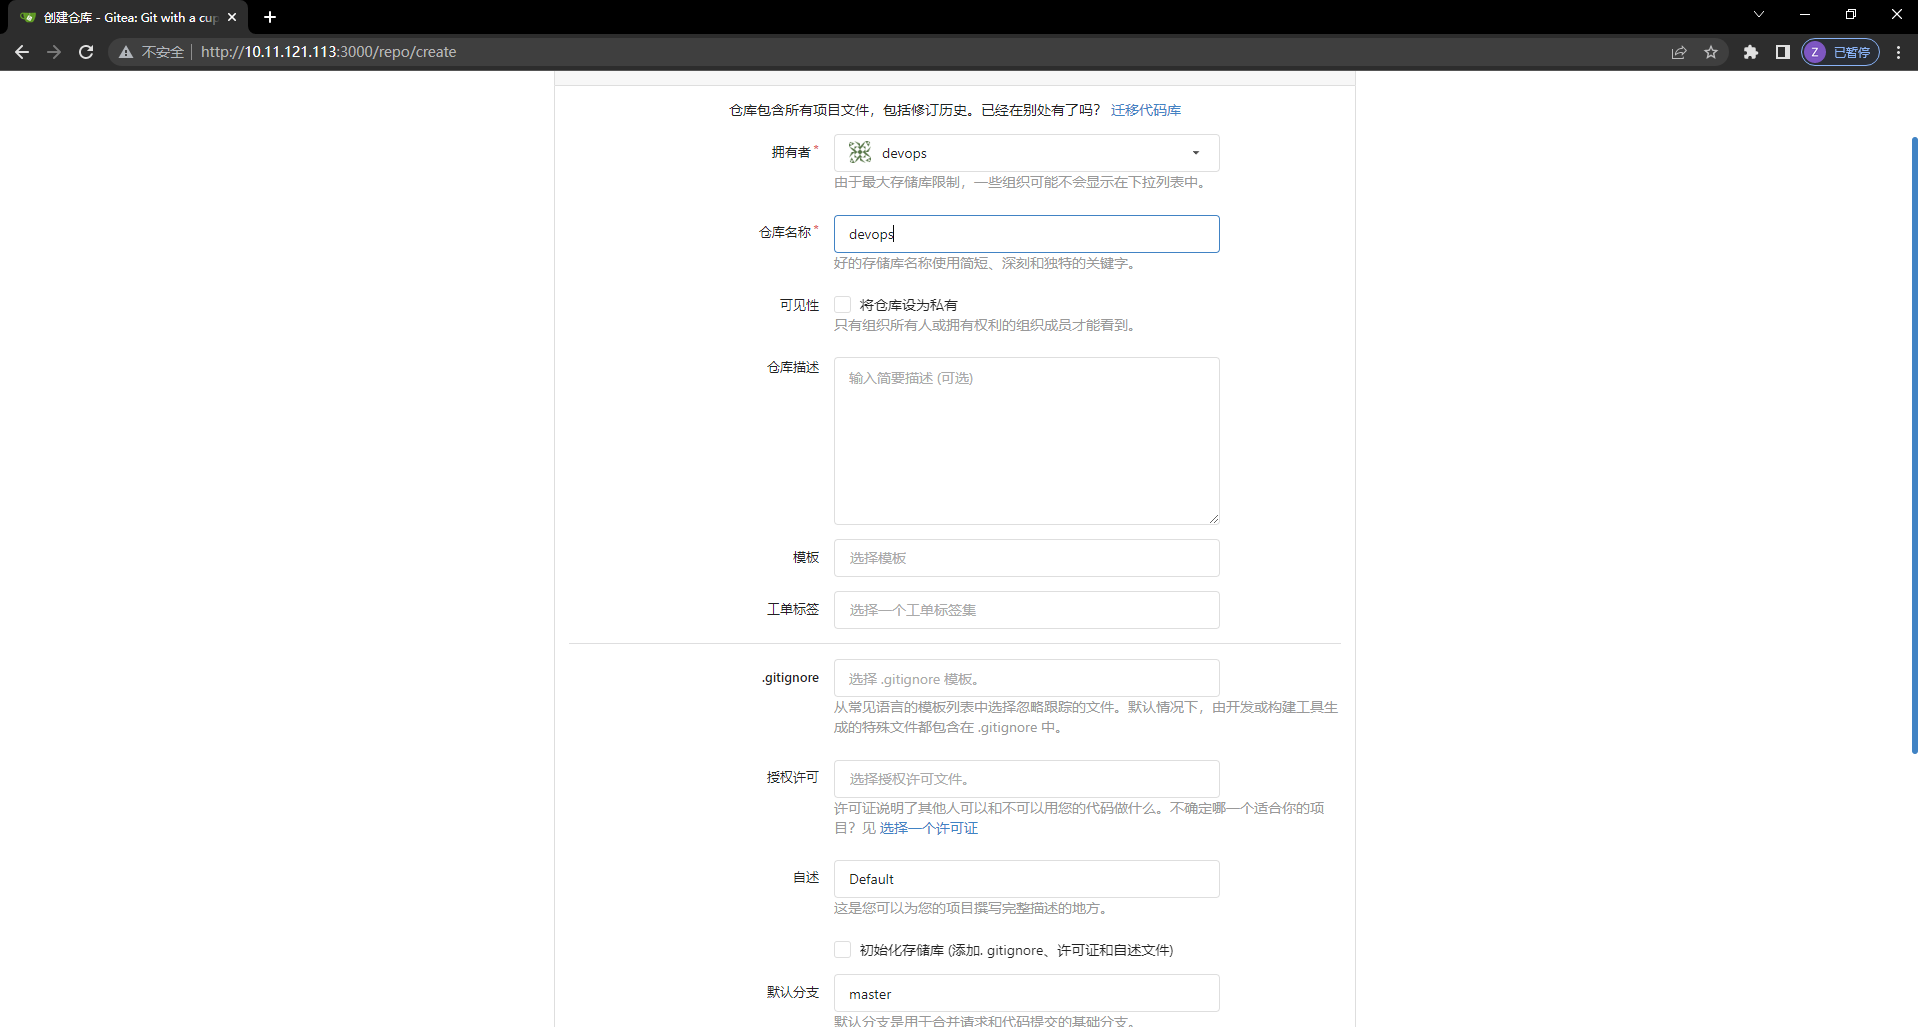The width and height of the screenshot is (1918, 1027).
Task: Click the 迁移代码库 link
Action: [x=1145, y=110]
